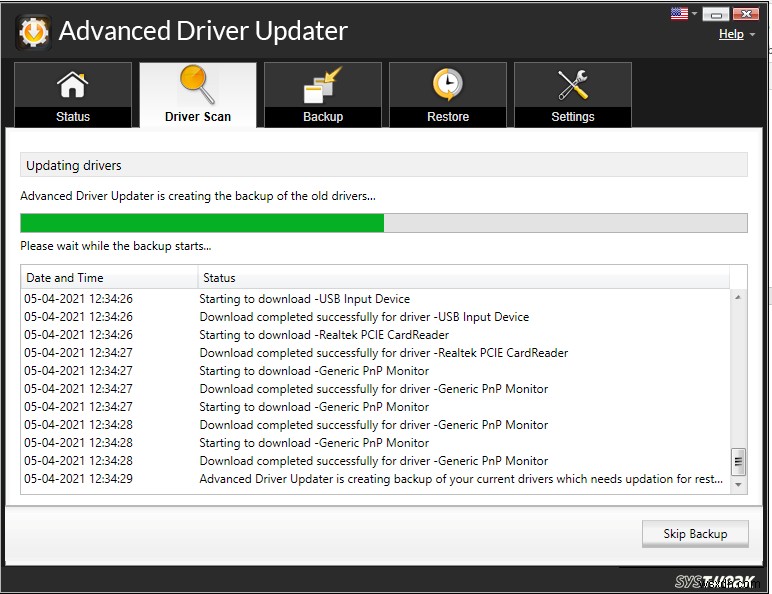Open the Settings wrench and screwdriver icon
This screenshot has height=594, width=772.
(573, 86)
